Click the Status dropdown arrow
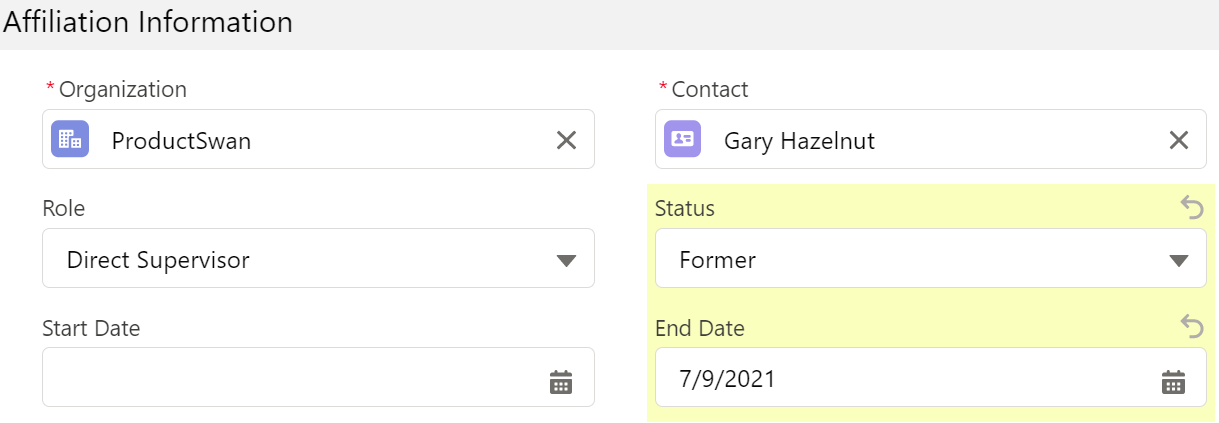The height and width of the screenshot is (423, 1219). [x=1179, y=261]
